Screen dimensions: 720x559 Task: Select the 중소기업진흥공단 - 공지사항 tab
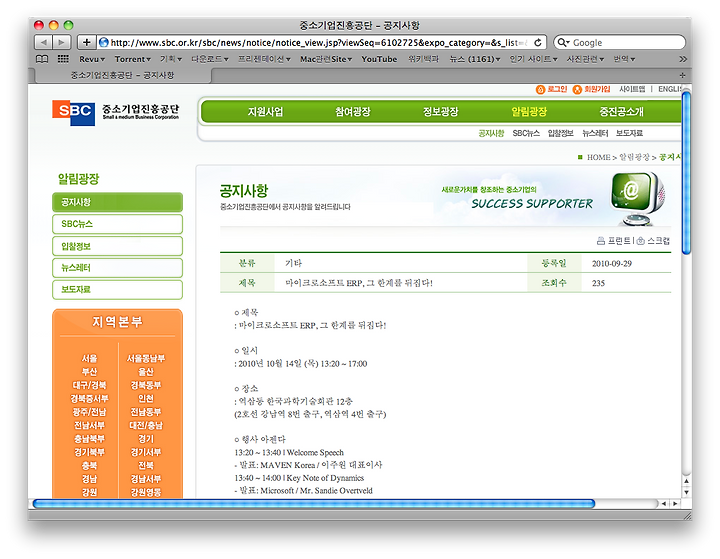122,75
